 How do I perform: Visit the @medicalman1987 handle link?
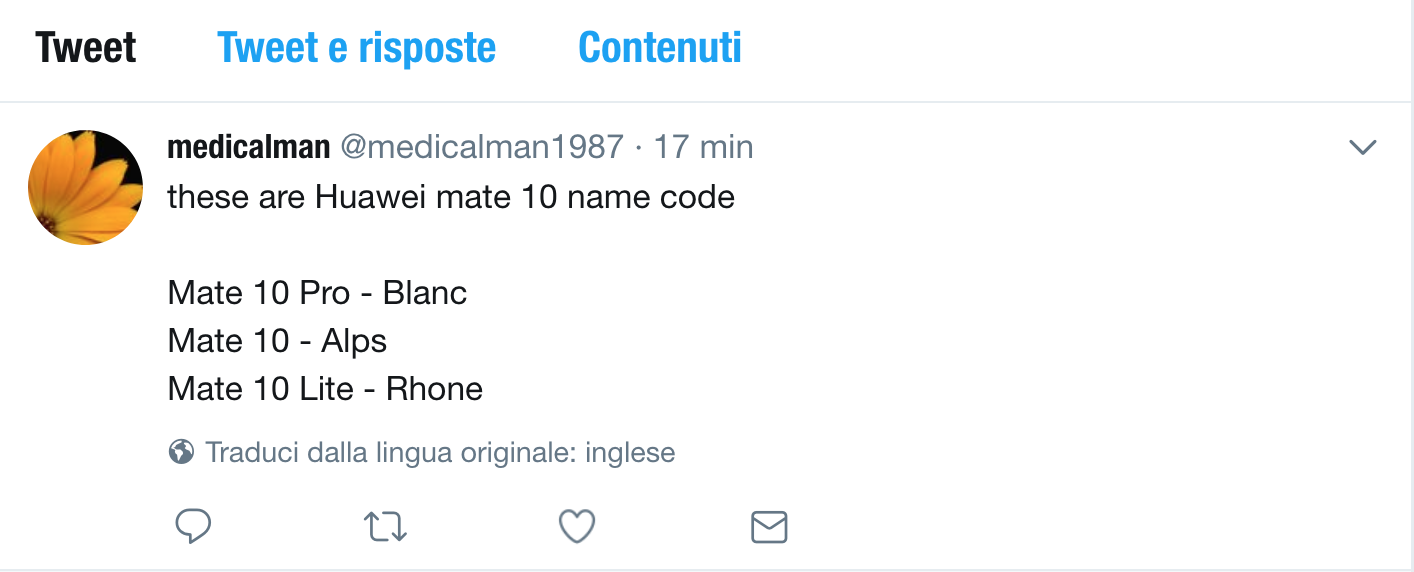[x=482, y=148]
